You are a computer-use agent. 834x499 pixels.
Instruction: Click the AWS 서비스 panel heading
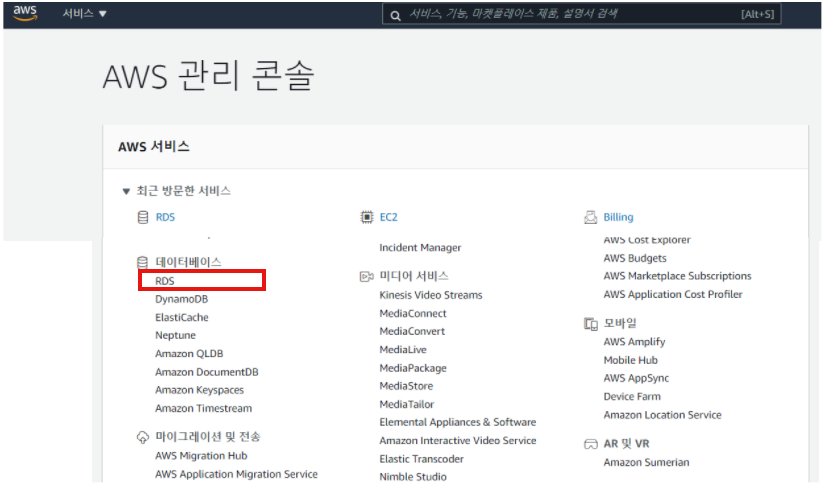coord(154,147)
